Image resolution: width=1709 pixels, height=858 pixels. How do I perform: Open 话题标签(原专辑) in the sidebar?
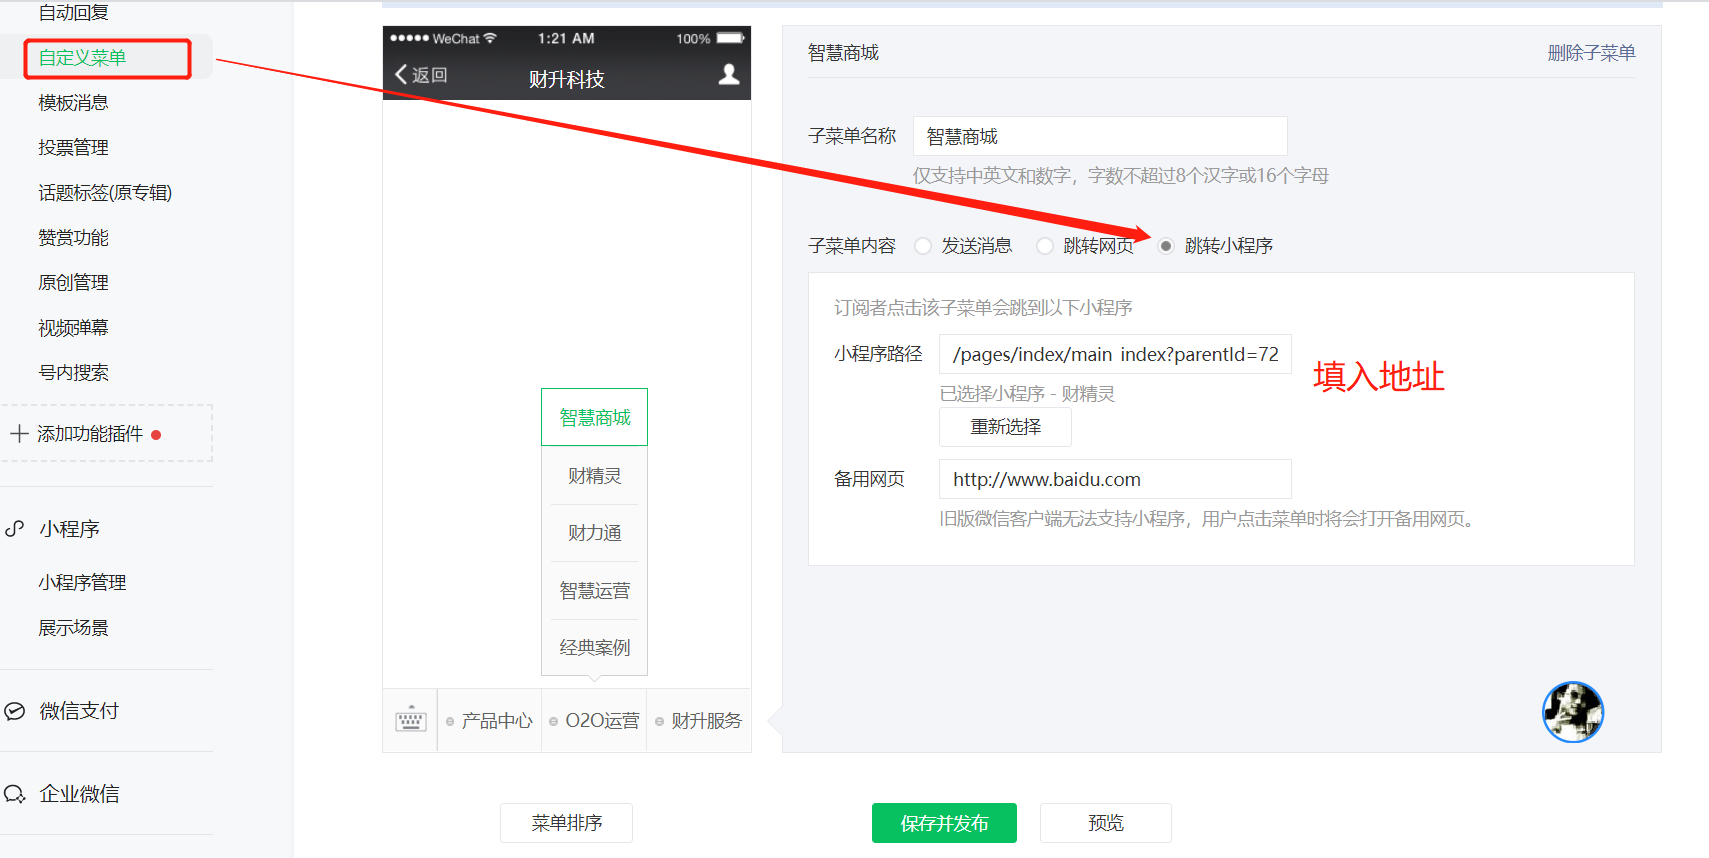(x=105, y=193)
